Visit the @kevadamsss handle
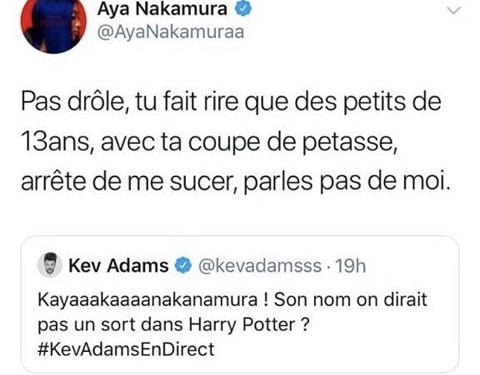The height and width of the screenshot is (375, 480). (x=260, y=266)
